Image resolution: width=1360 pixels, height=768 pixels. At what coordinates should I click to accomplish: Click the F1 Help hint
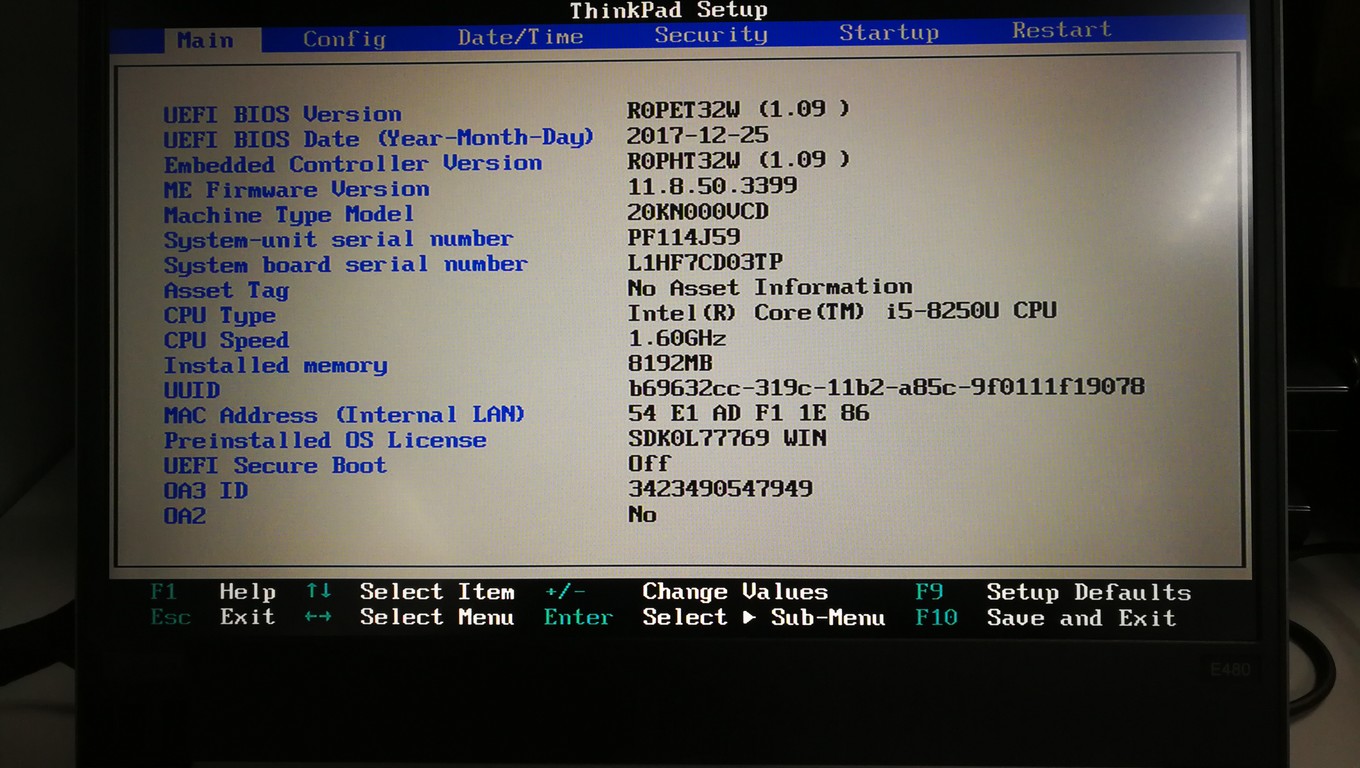(x=213, y=592)
